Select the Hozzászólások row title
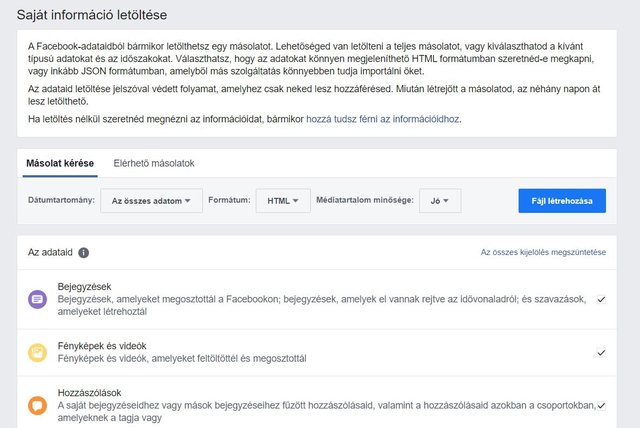The image size is (640, 428). (x=89, y=393)
